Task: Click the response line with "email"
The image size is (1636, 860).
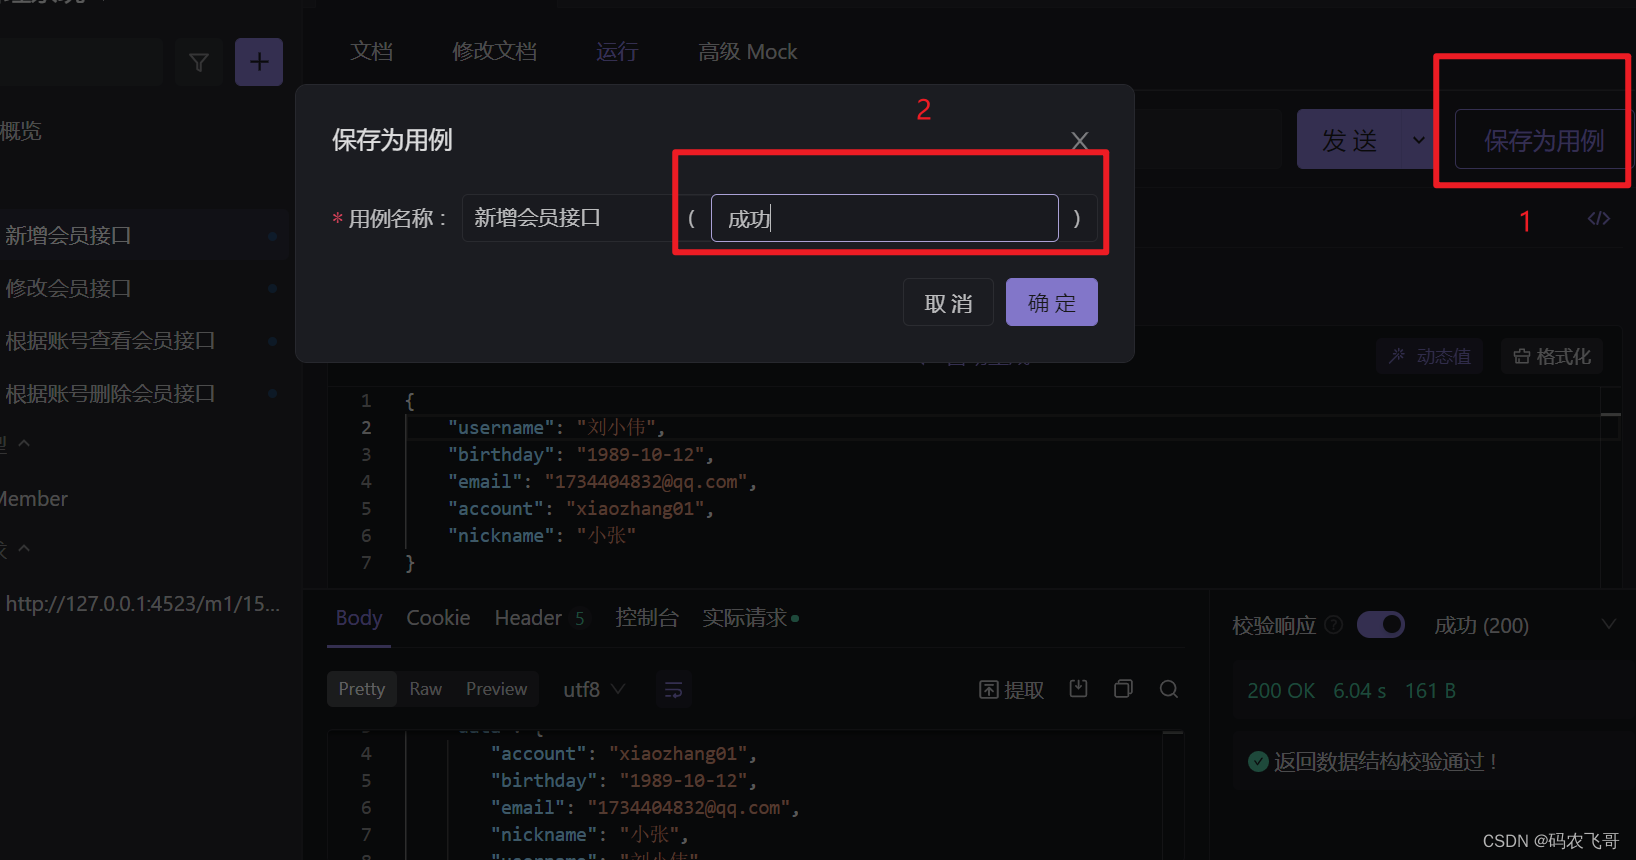Action: (645, 808)
